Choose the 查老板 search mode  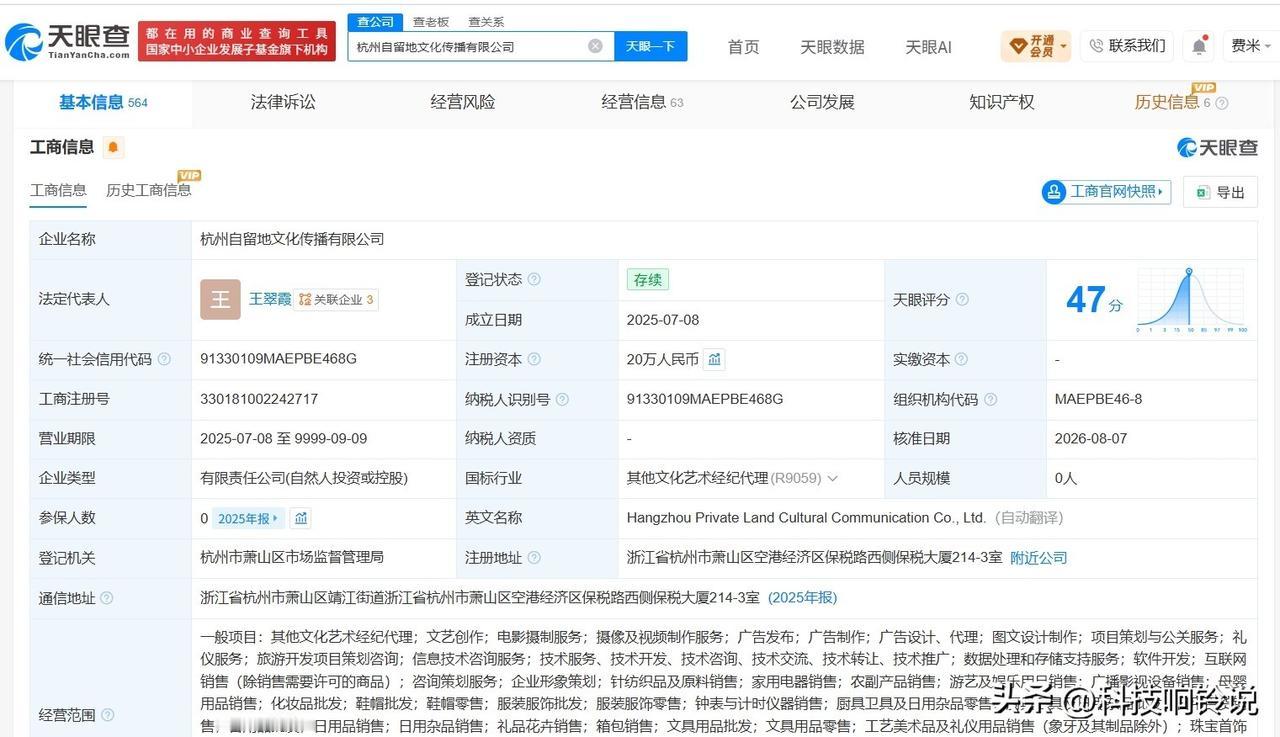[x=431, y=22]
